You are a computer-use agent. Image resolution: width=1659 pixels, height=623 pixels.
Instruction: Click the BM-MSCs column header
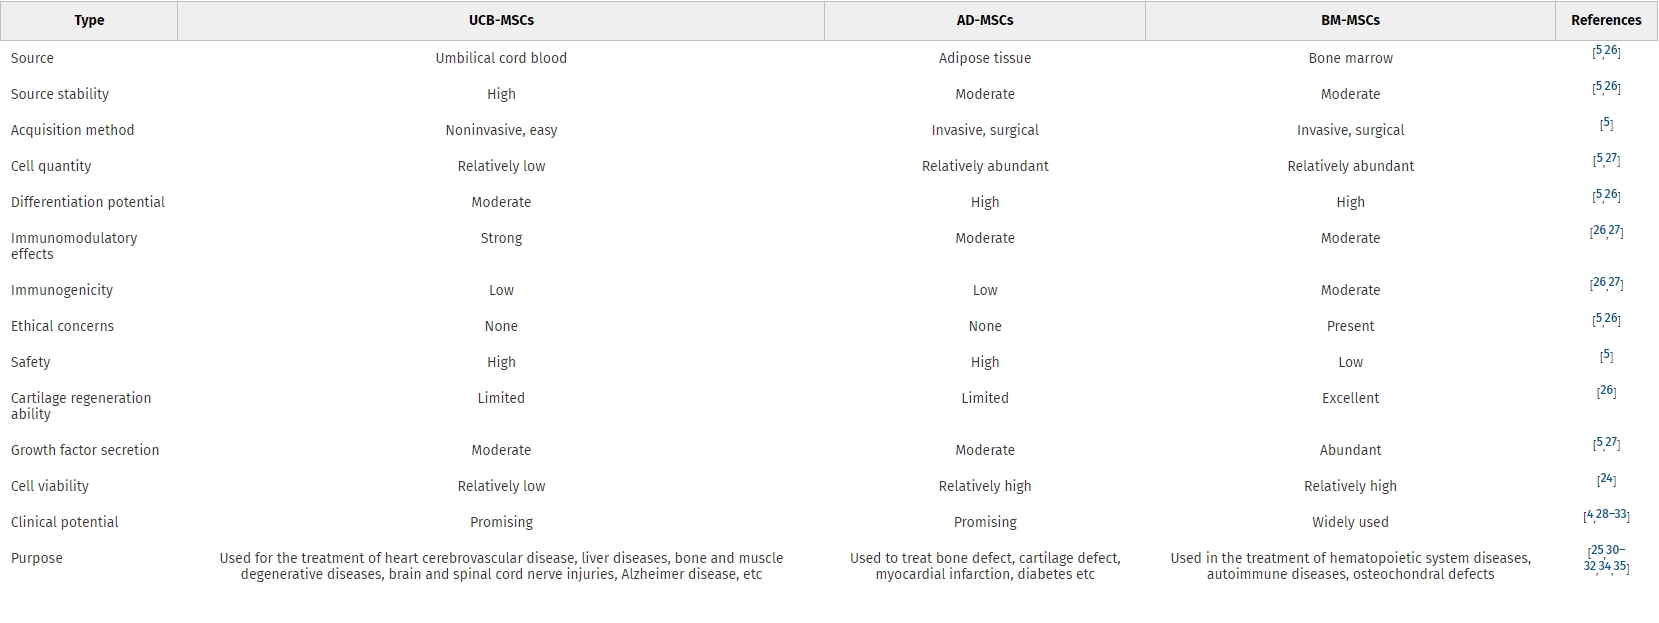pyautogui.click(x=1350, y=20)
